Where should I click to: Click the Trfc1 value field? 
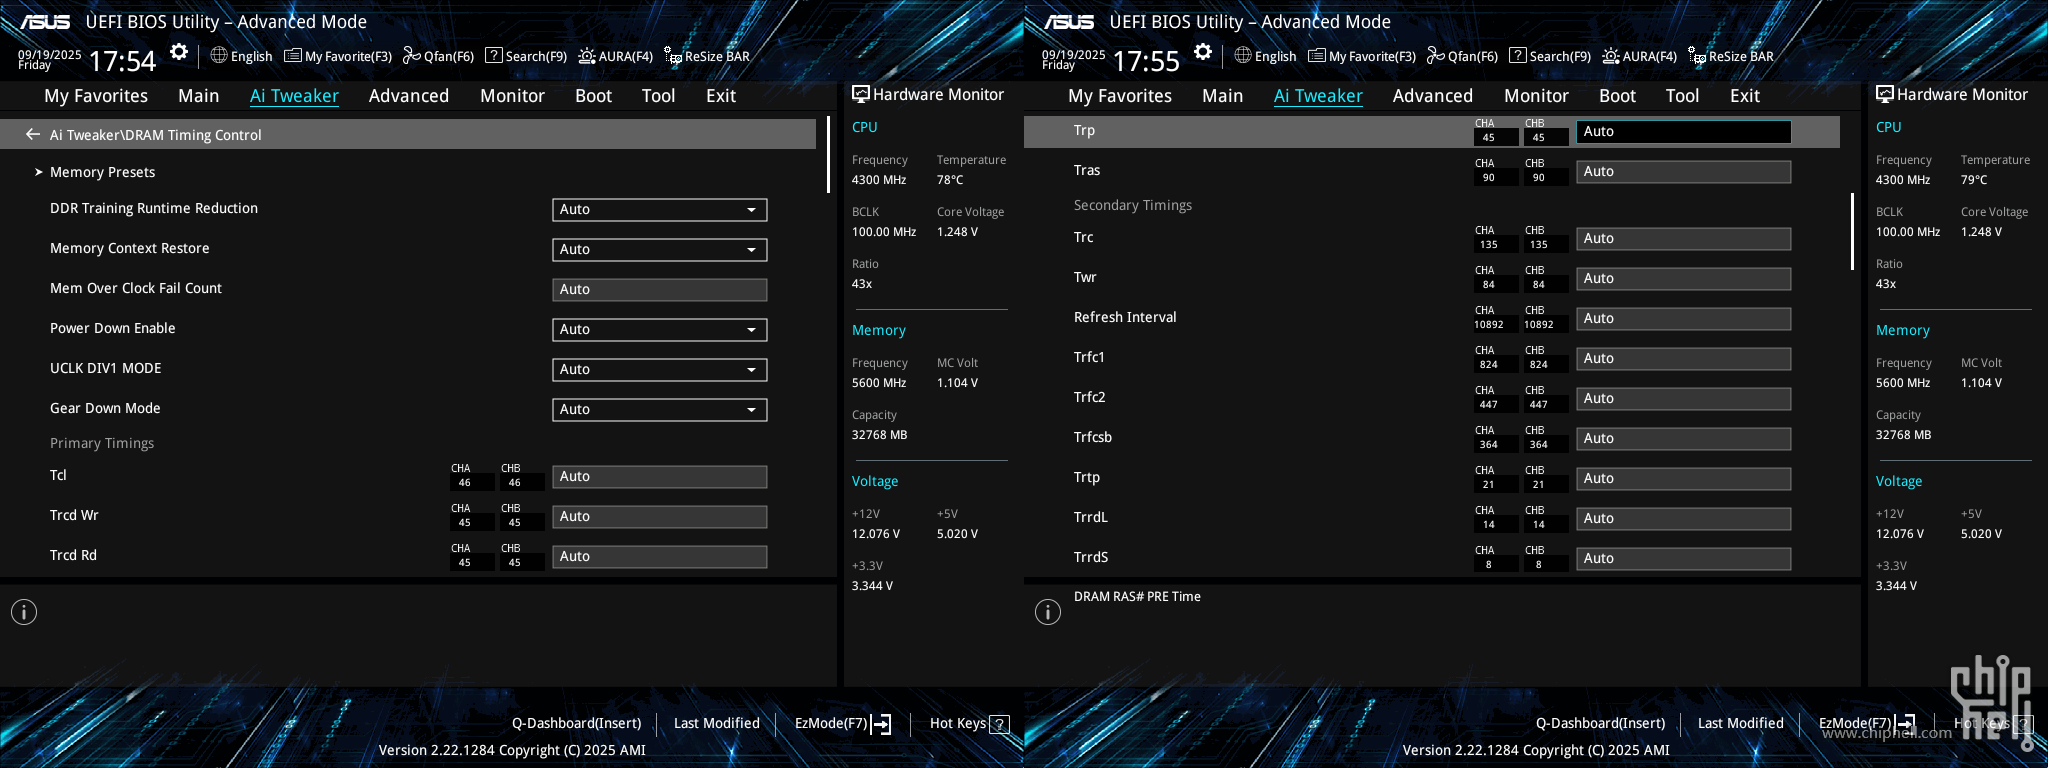(1684, 359)
